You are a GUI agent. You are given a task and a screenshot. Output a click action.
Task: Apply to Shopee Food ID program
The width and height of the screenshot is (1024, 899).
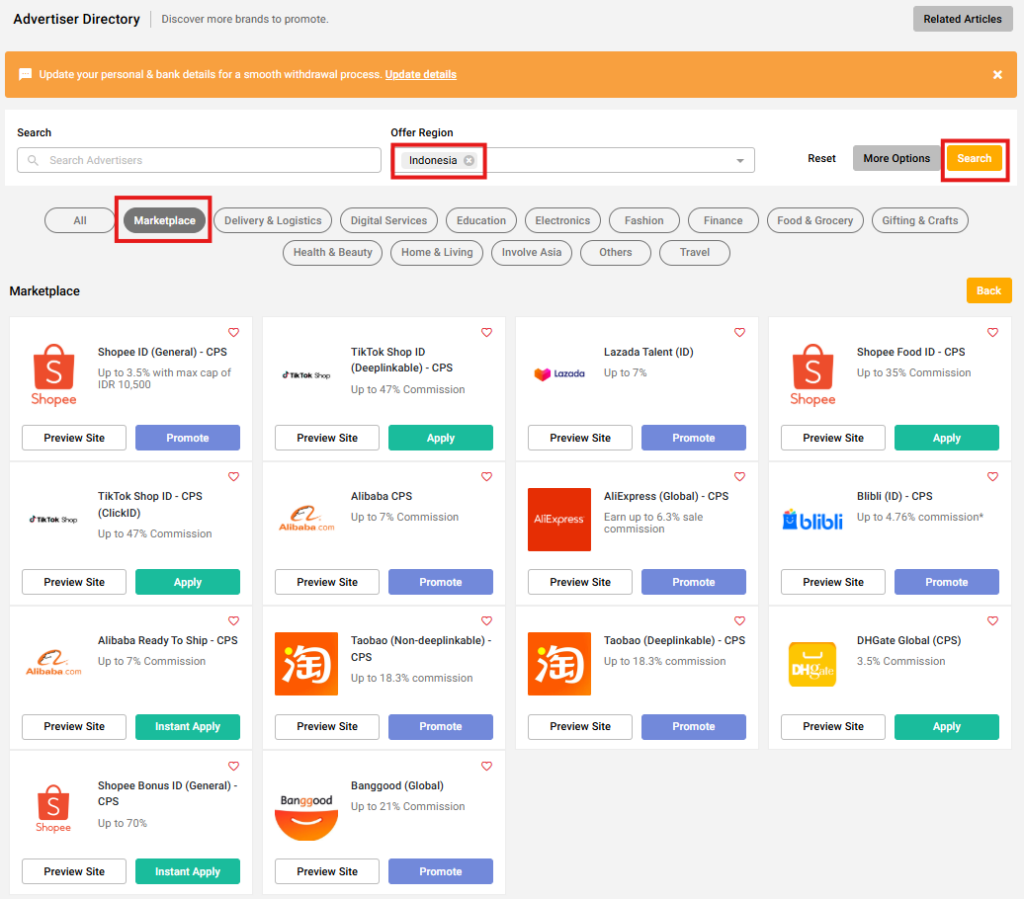pyautogui.click(x=946, y=438)
